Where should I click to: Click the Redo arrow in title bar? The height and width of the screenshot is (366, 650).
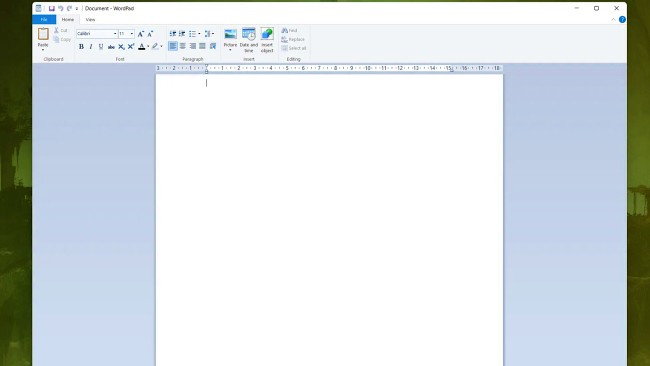pyautogui.click(x=69, y=8)
